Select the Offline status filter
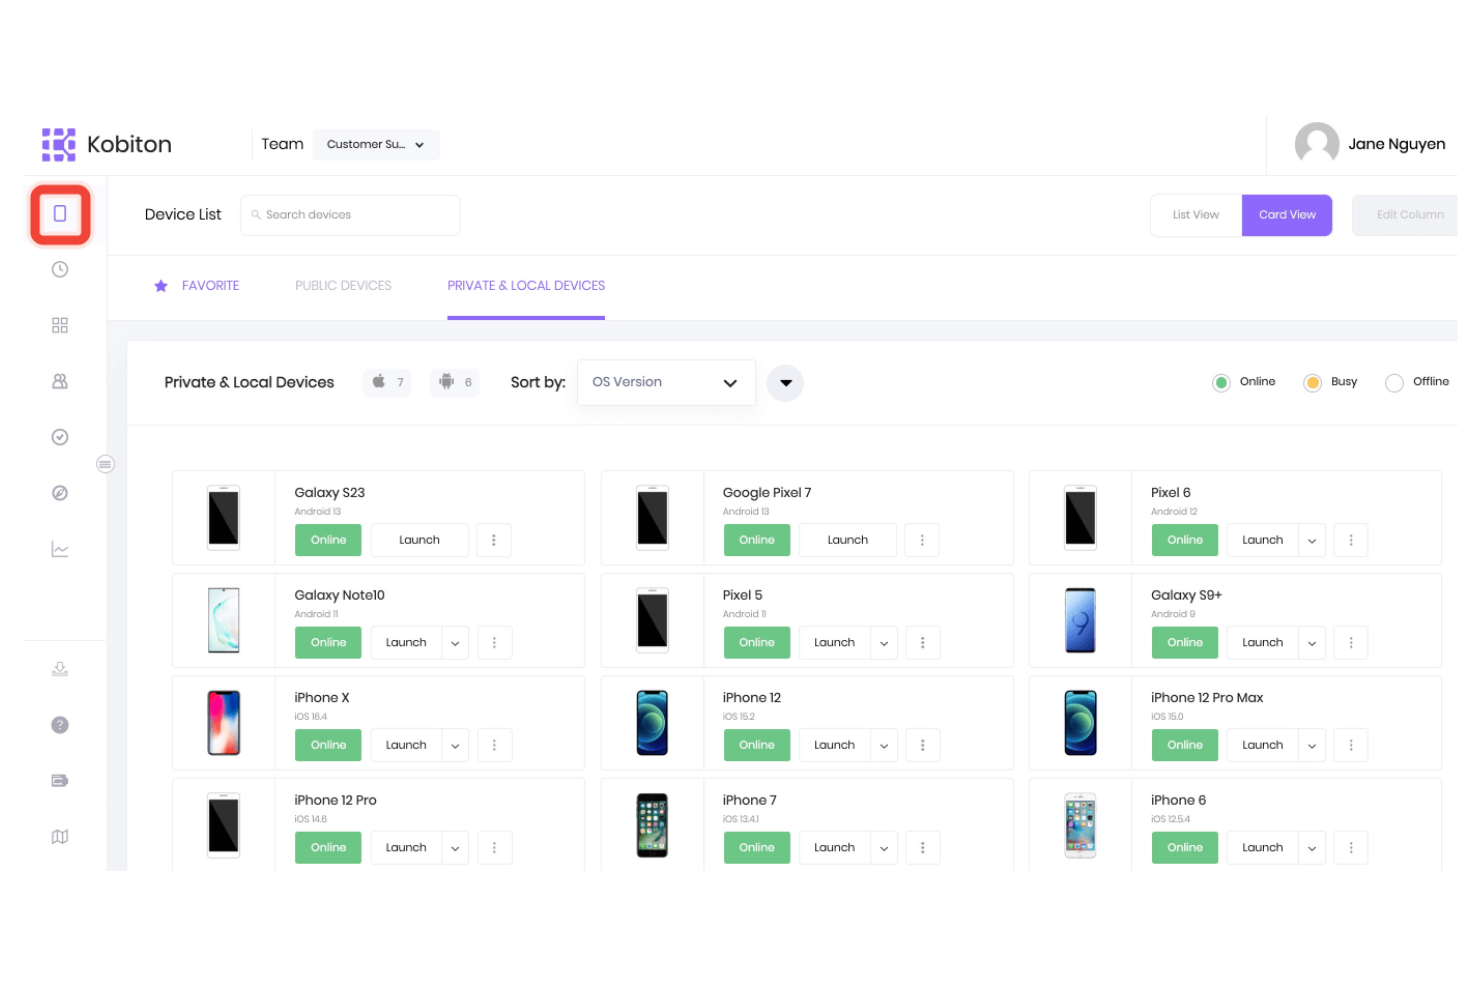 pos(1394,382)
